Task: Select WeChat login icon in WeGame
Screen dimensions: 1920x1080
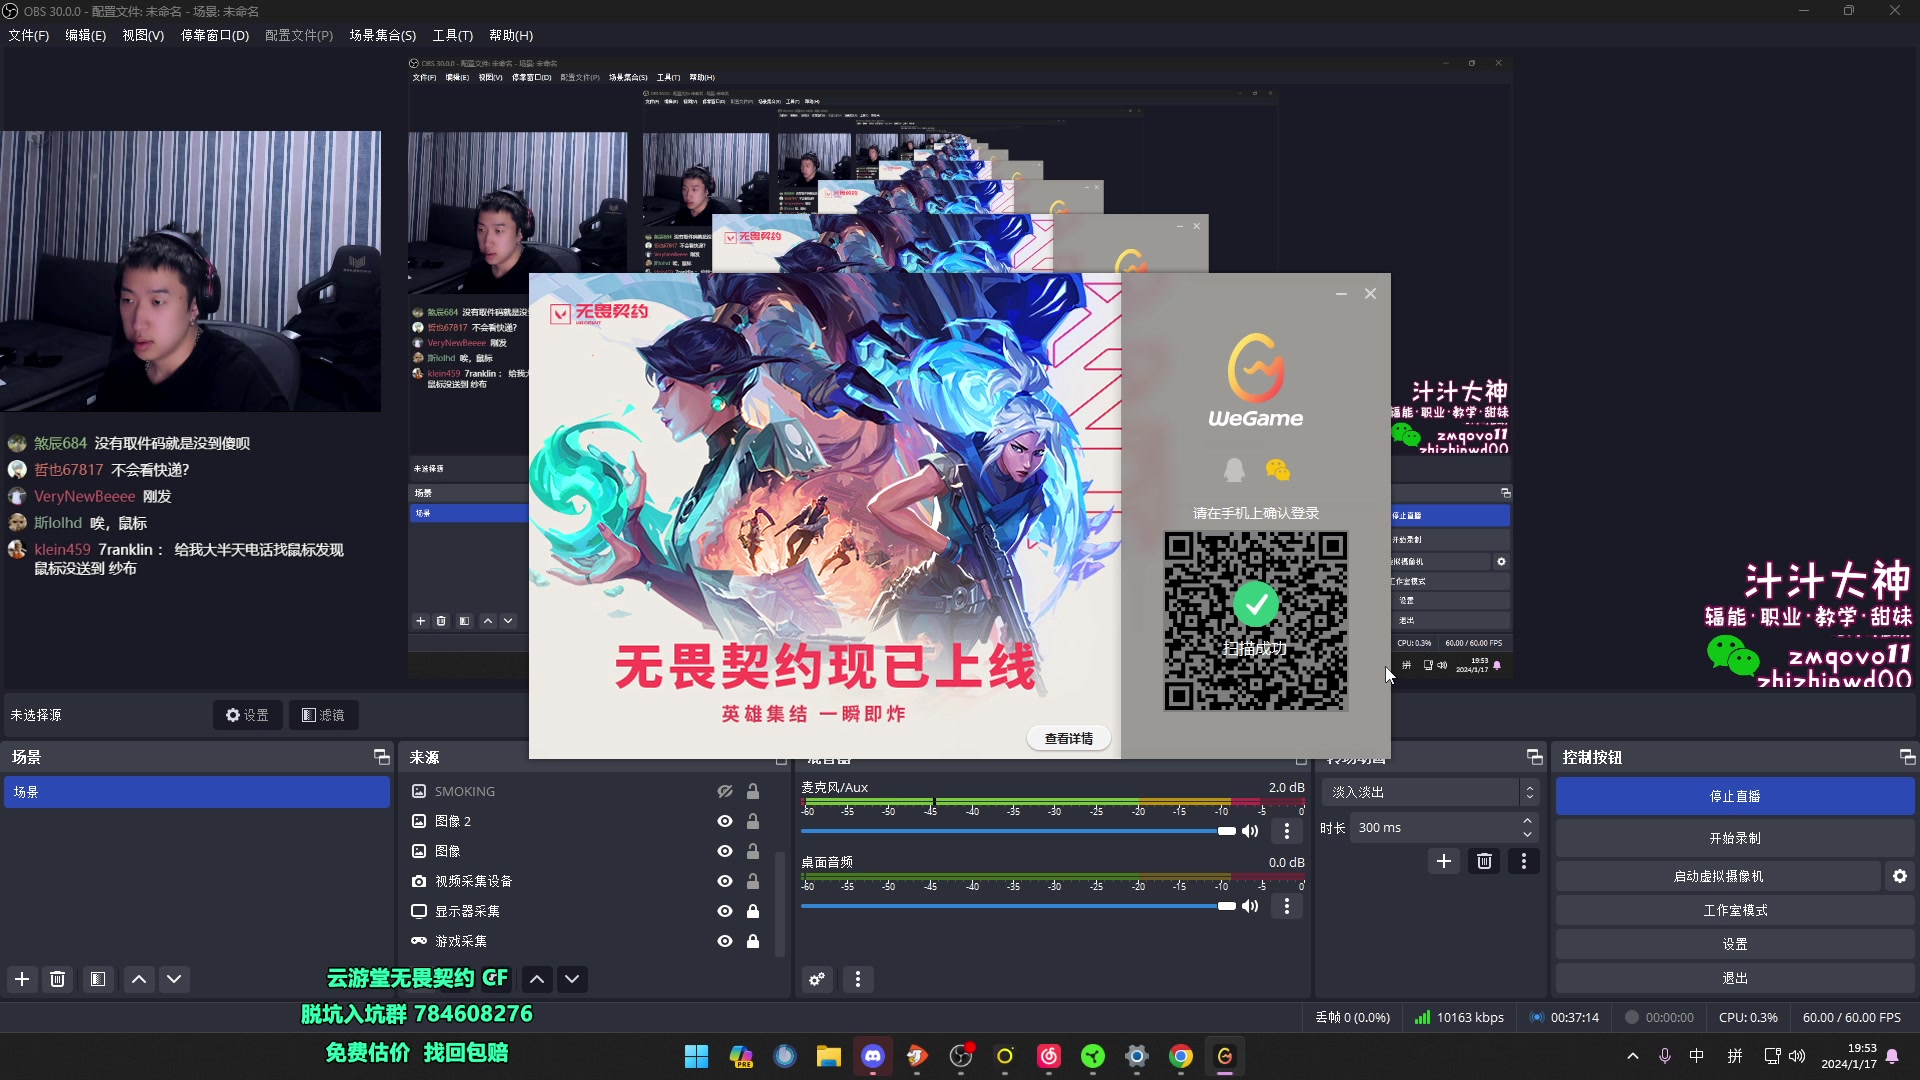Action: (x=1278, y=470)
